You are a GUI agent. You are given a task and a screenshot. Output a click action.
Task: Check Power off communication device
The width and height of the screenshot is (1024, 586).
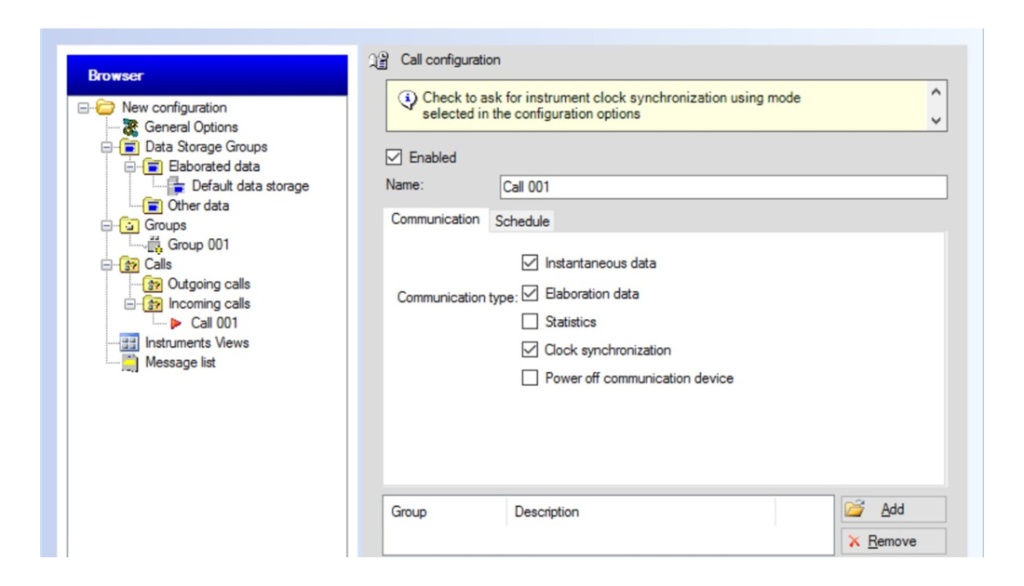530,378
